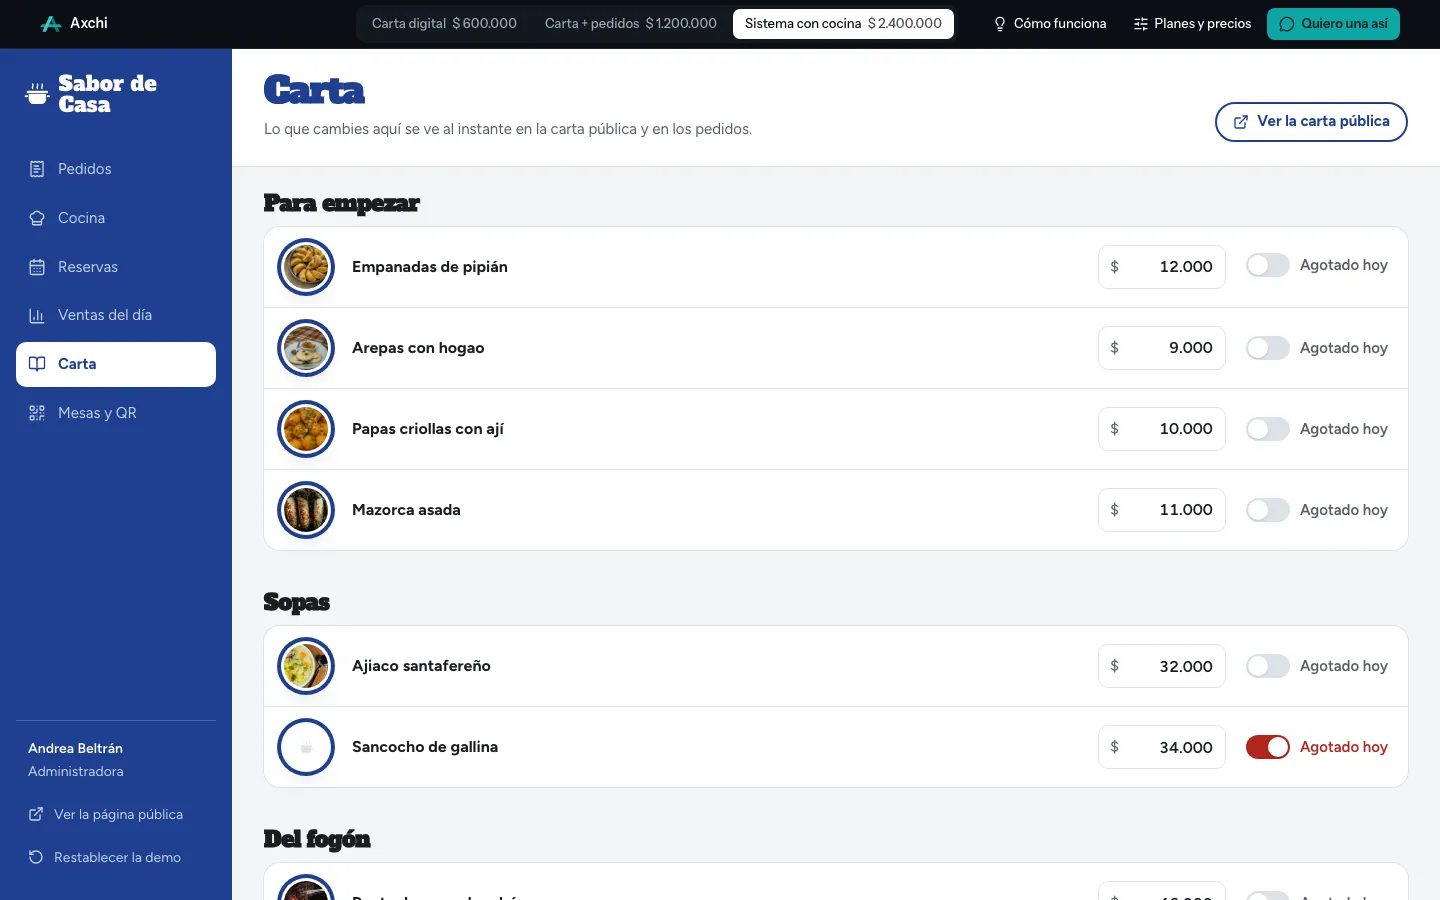Switch on Agotado hoy for Mazorca asada
The width and height of the screenshot is (1440, 900).
[x=1268, y=510]
